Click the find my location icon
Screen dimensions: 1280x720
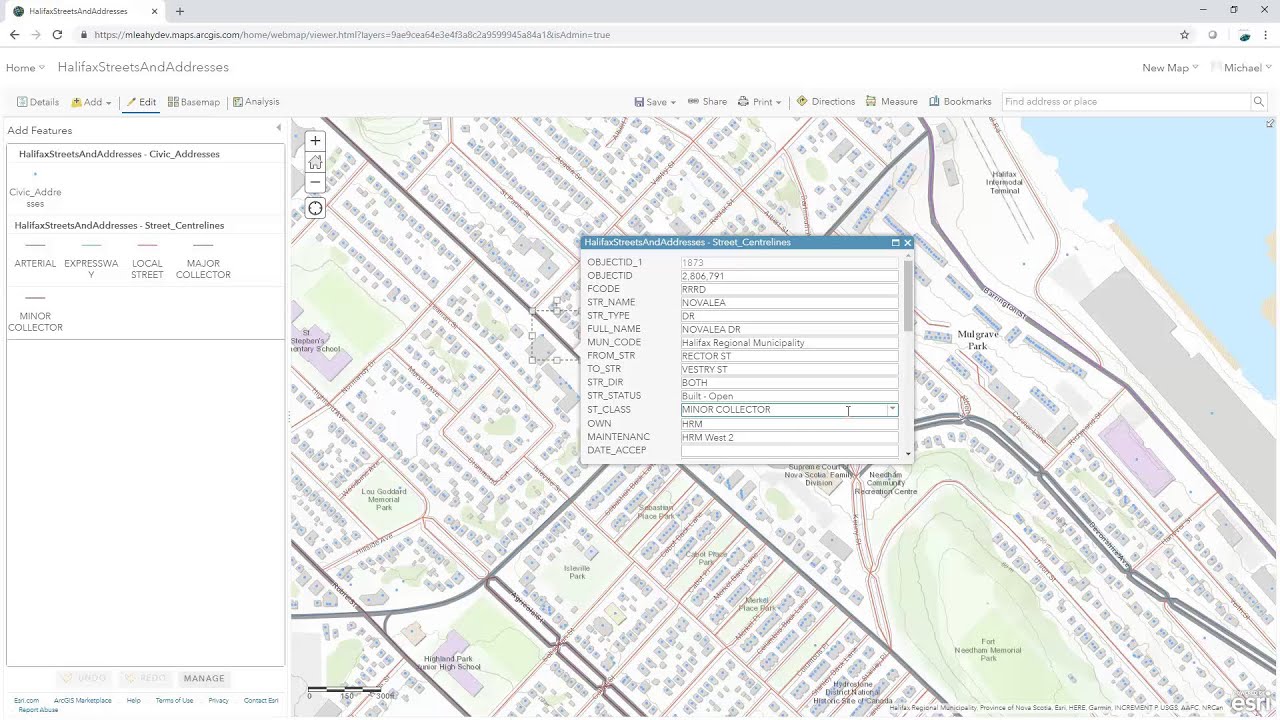tap(315, 208)
